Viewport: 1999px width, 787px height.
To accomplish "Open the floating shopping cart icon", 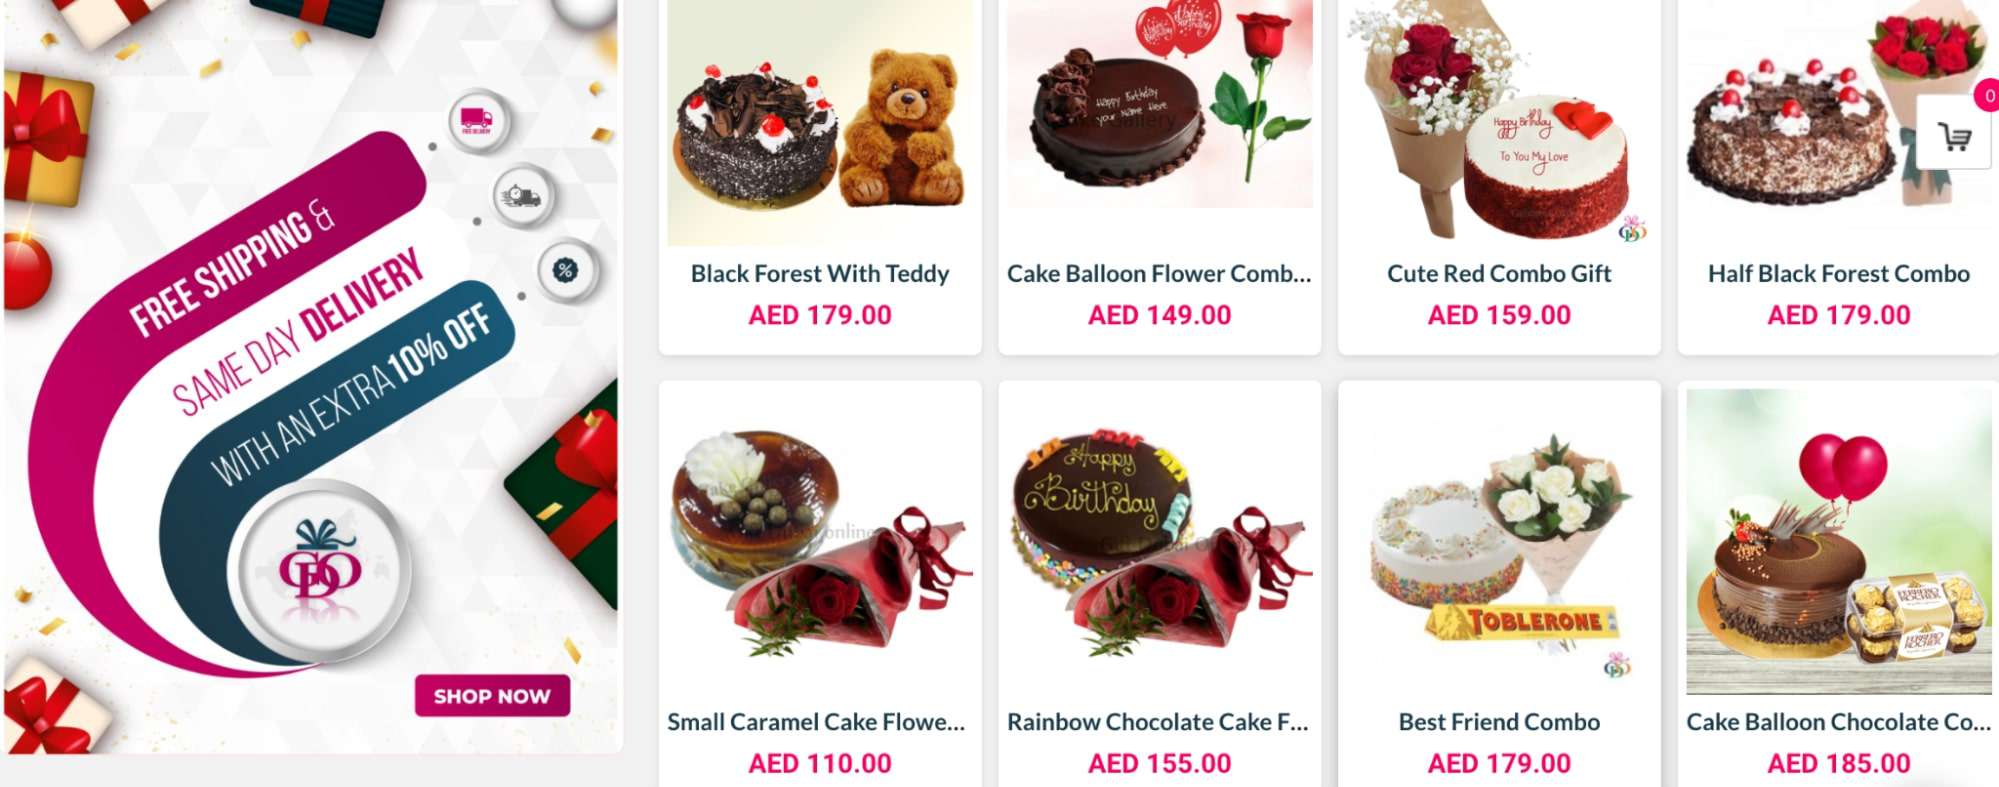I will [1954, 135].
